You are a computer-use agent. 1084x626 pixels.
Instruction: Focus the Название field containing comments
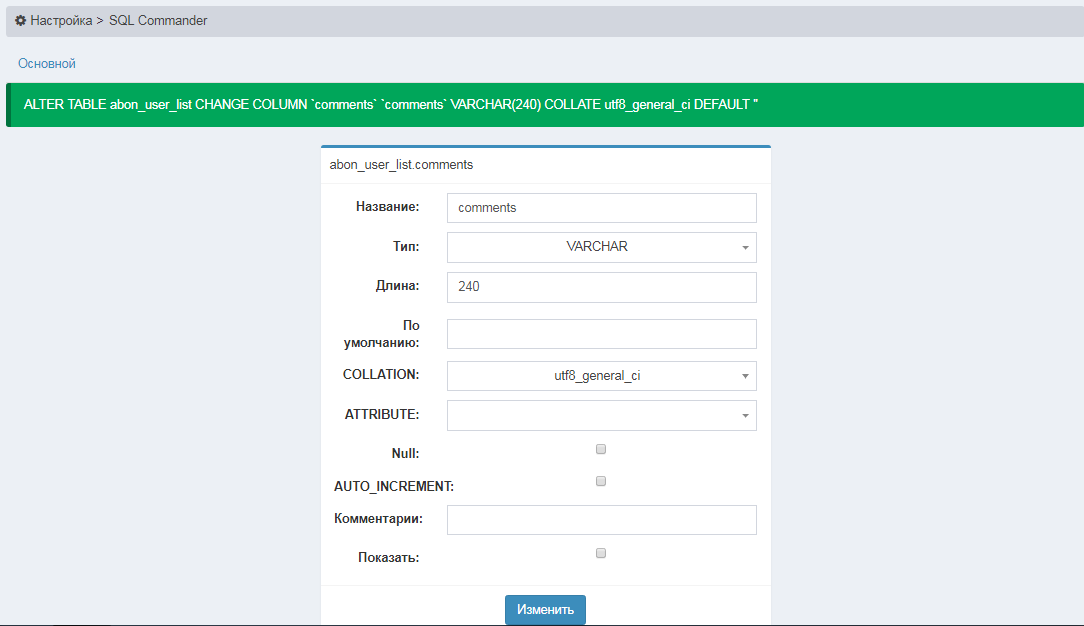pos(601,208)
